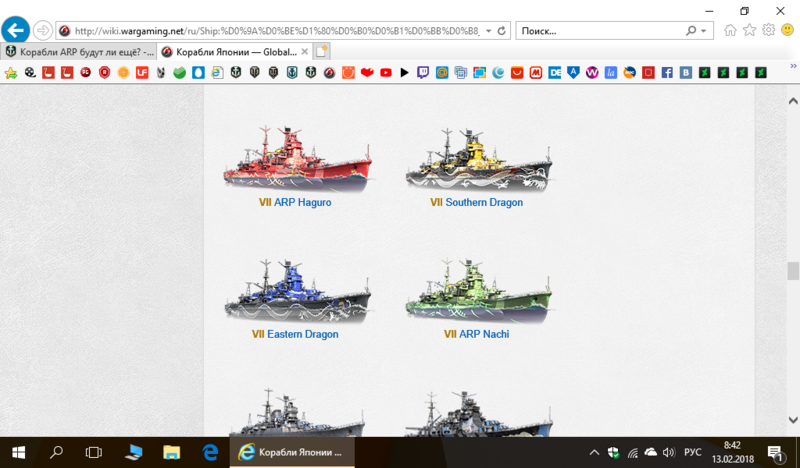
Task: Click the green ARP Nachi ship image
Action: coord(479,290)
